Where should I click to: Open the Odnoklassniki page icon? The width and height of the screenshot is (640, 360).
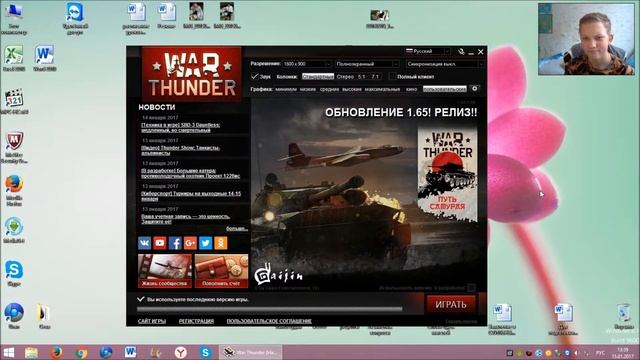(221, 243)
